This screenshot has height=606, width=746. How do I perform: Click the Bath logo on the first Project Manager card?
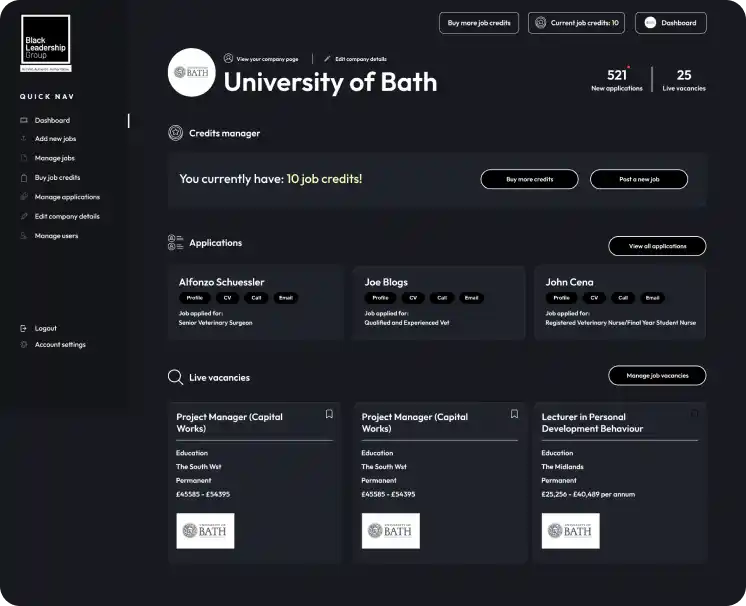click(x=206, y=531)
